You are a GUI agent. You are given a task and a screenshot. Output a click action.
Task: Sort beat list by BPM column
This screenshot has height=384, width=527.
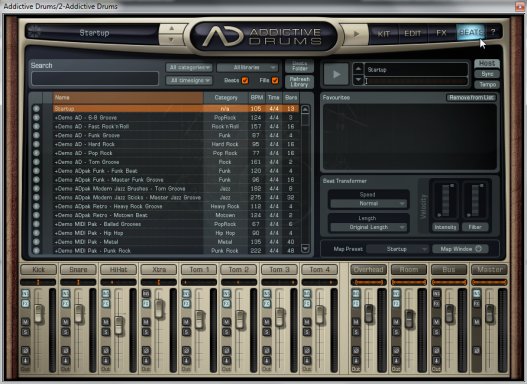tap(256, 97)
